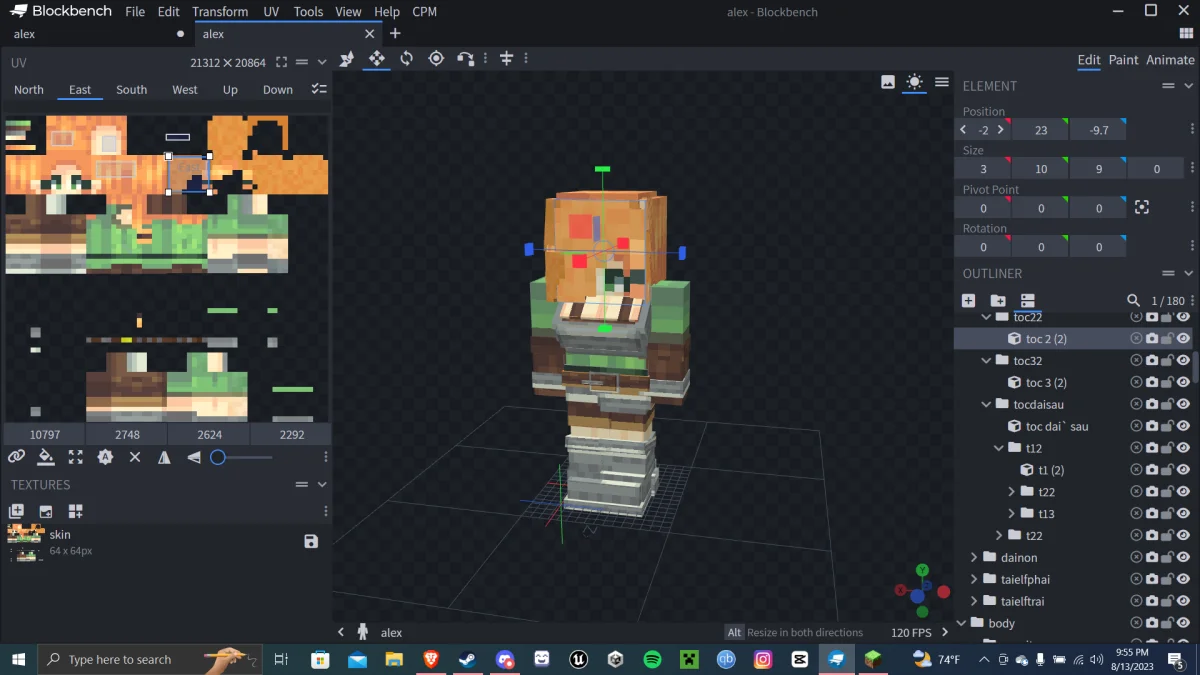
Task: Collapse the body group
Action: pyautogui.click(x=962, y=623)
